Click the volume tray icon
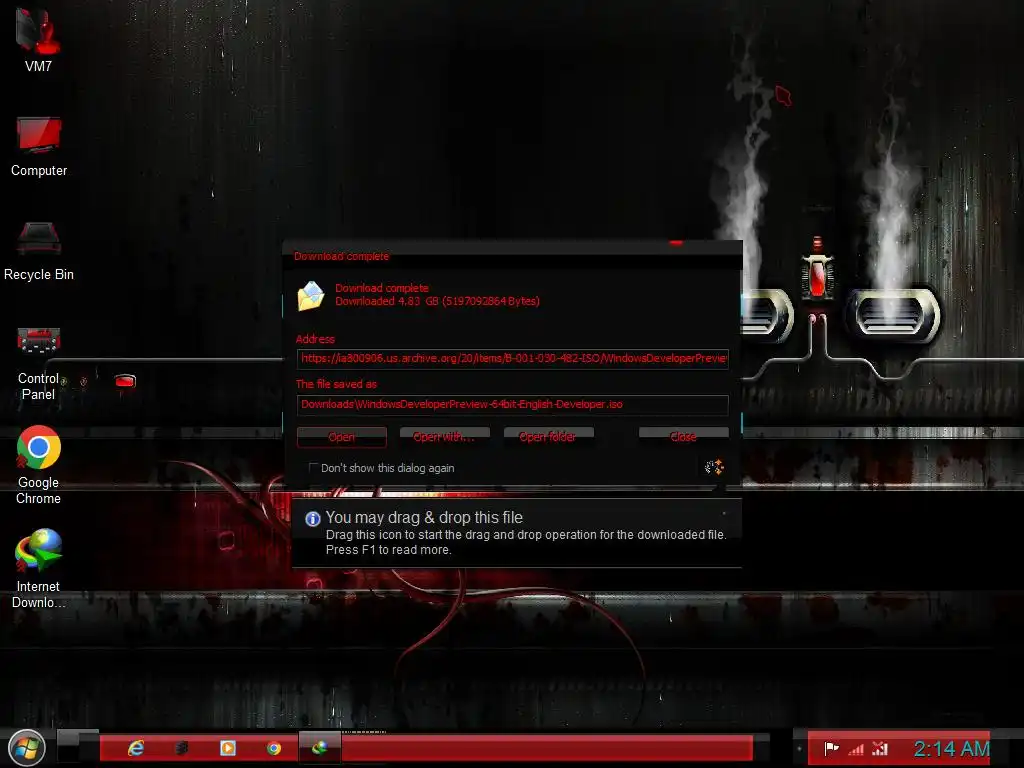The height and width of the screenshot is (768, 1024). (x=880, y=748)
